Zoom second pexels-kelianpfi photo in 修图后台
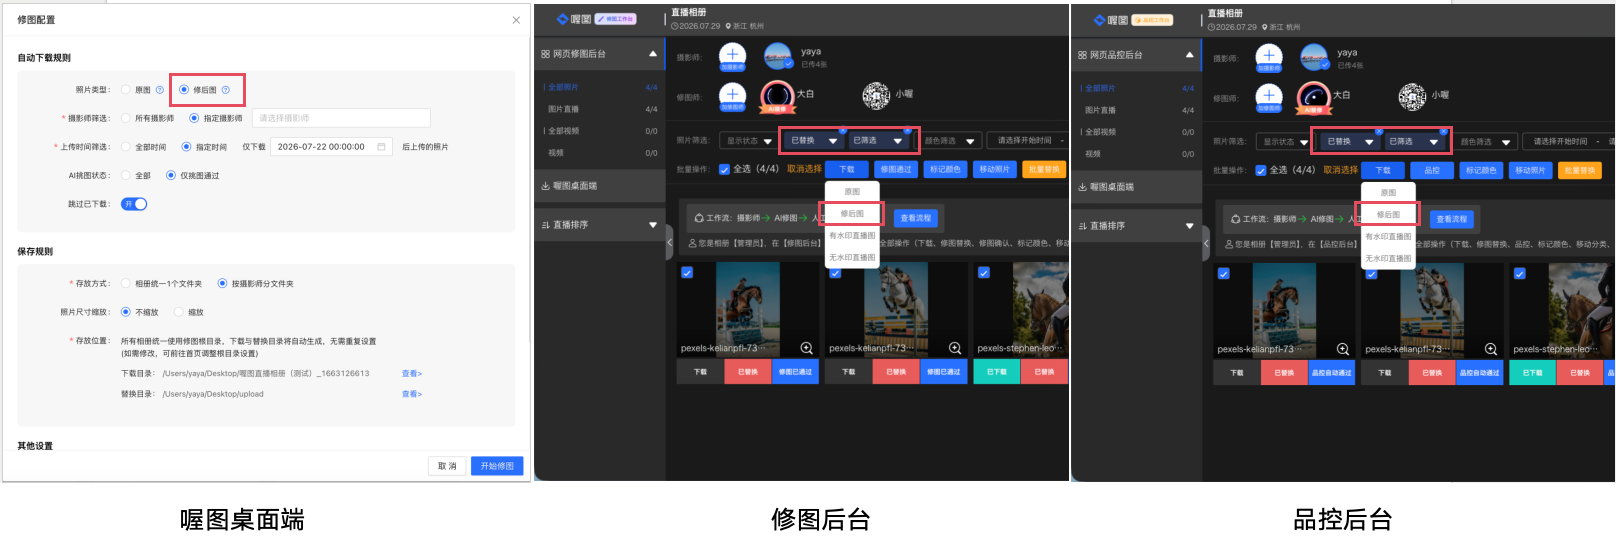1616x553 pixels. (955, 348)
